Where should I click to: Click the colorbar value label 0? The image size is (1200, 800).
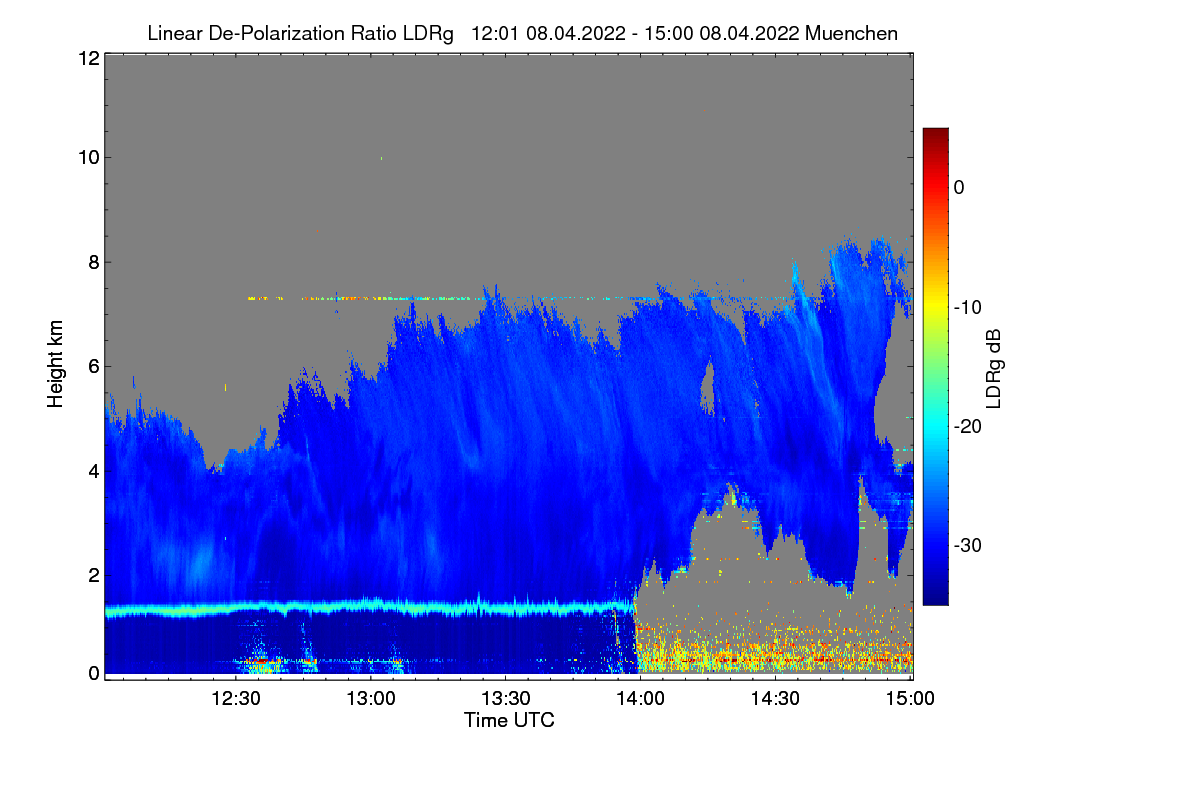[x=959, y=187]
